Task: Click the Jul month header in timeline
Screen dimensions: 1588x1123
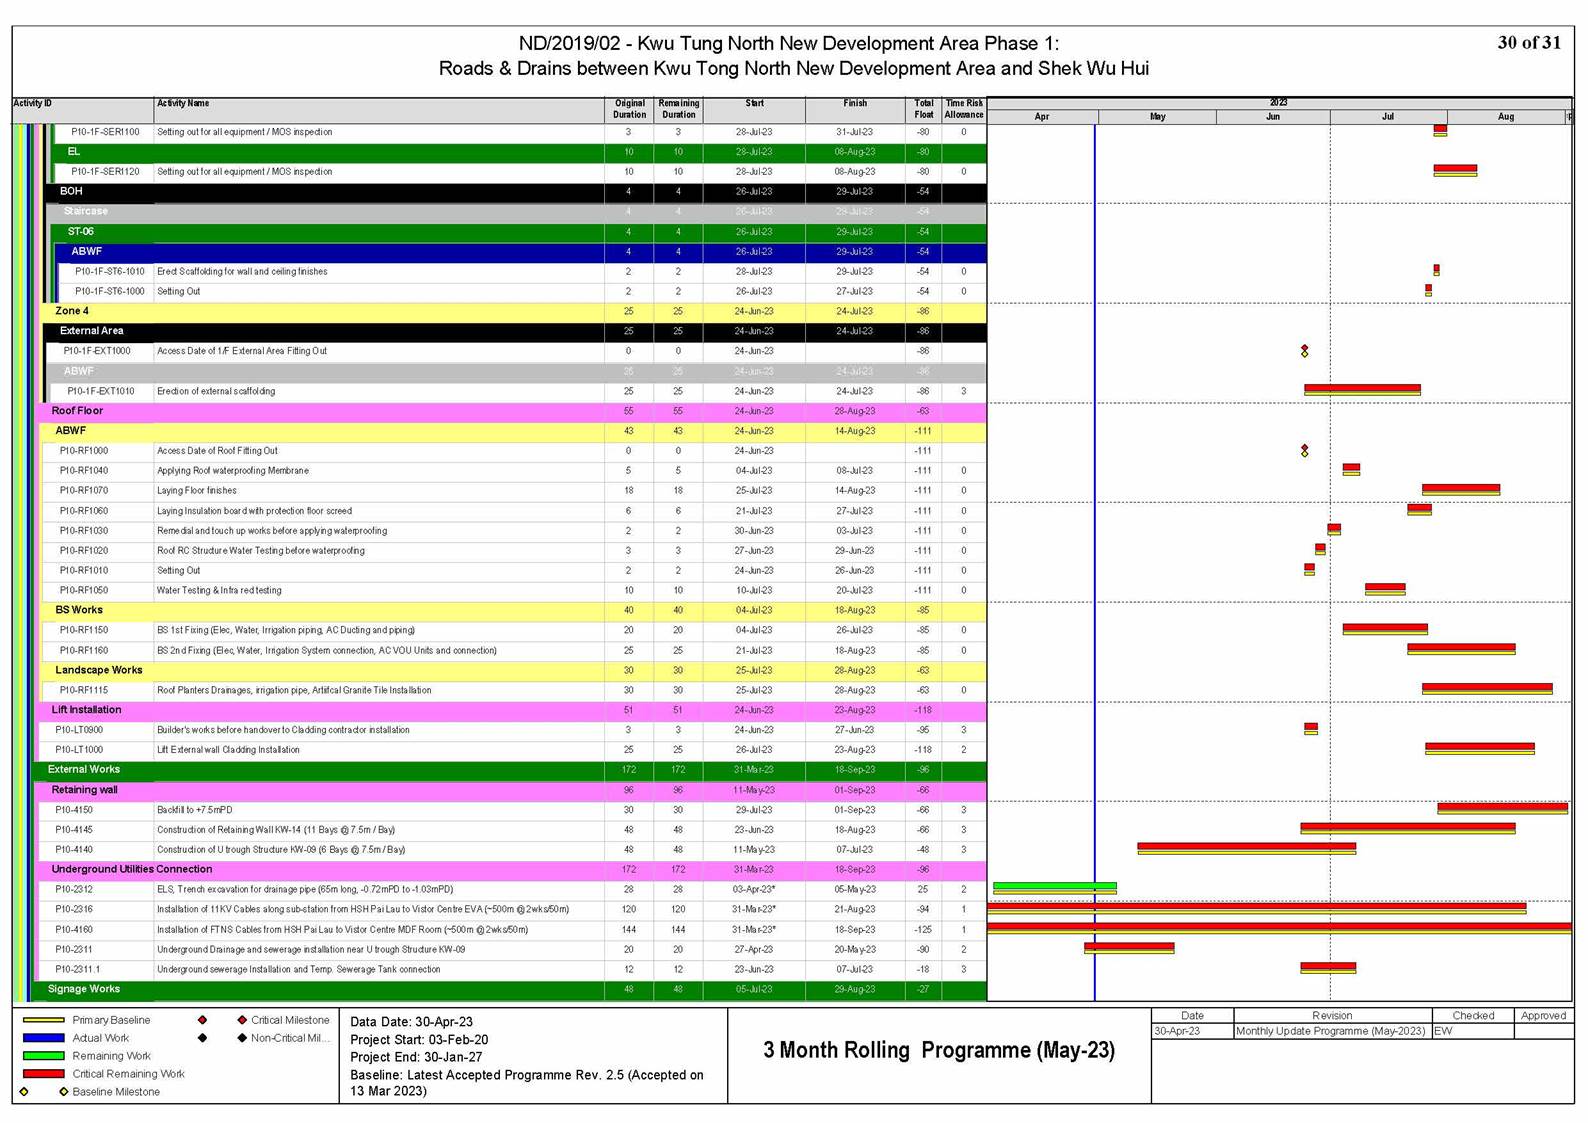Action: [x=1388, y=117]
